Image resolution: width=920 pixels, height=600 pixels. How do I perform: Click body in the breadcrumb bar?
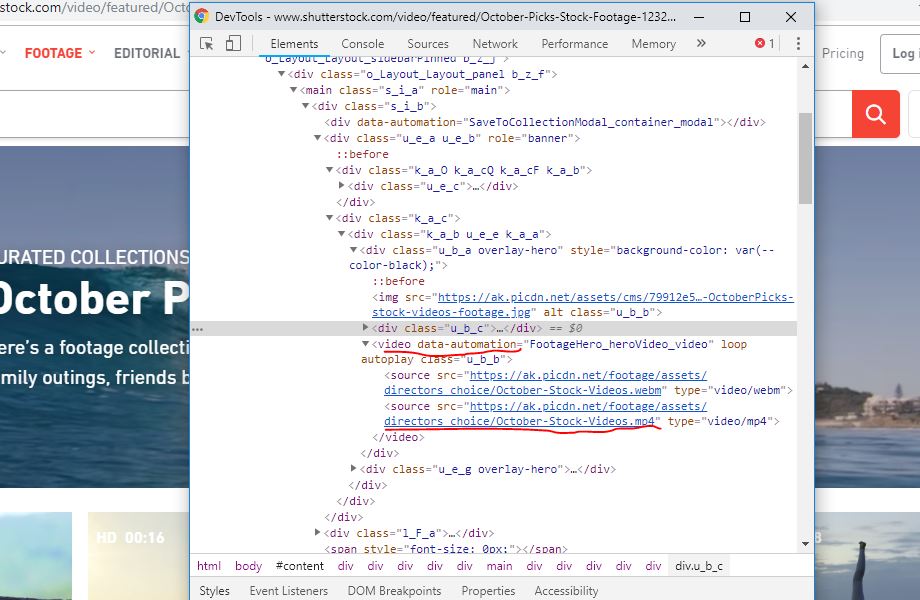248,566
